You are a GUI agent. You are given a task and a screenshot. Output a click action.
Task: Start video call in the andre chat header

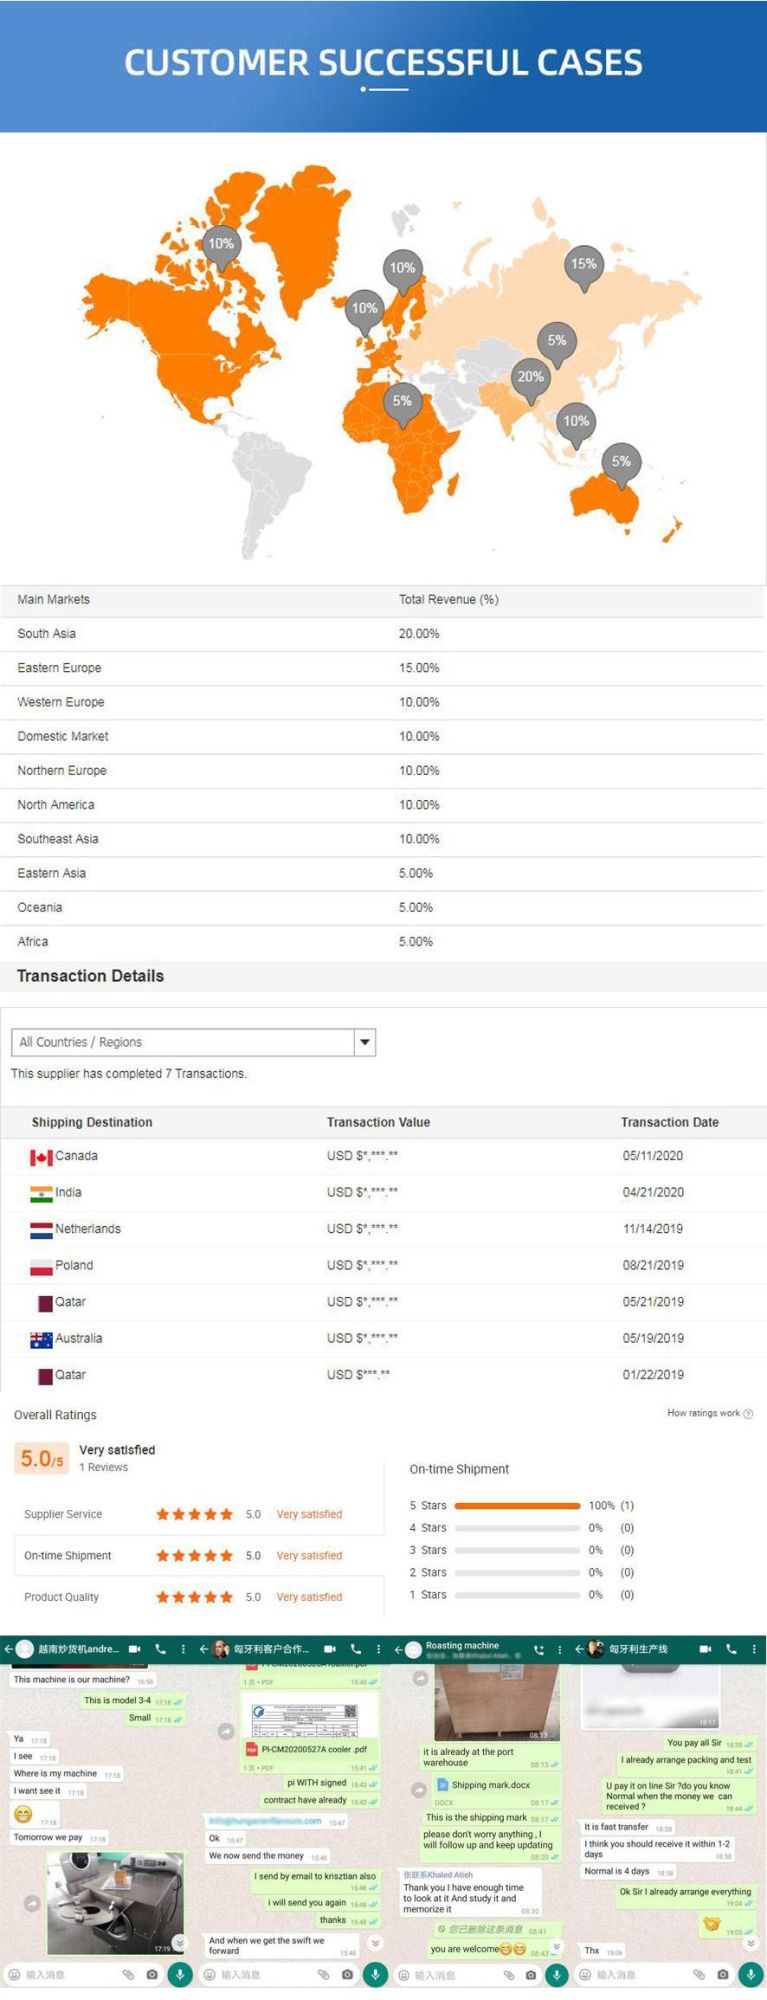tap(134, 1649)
